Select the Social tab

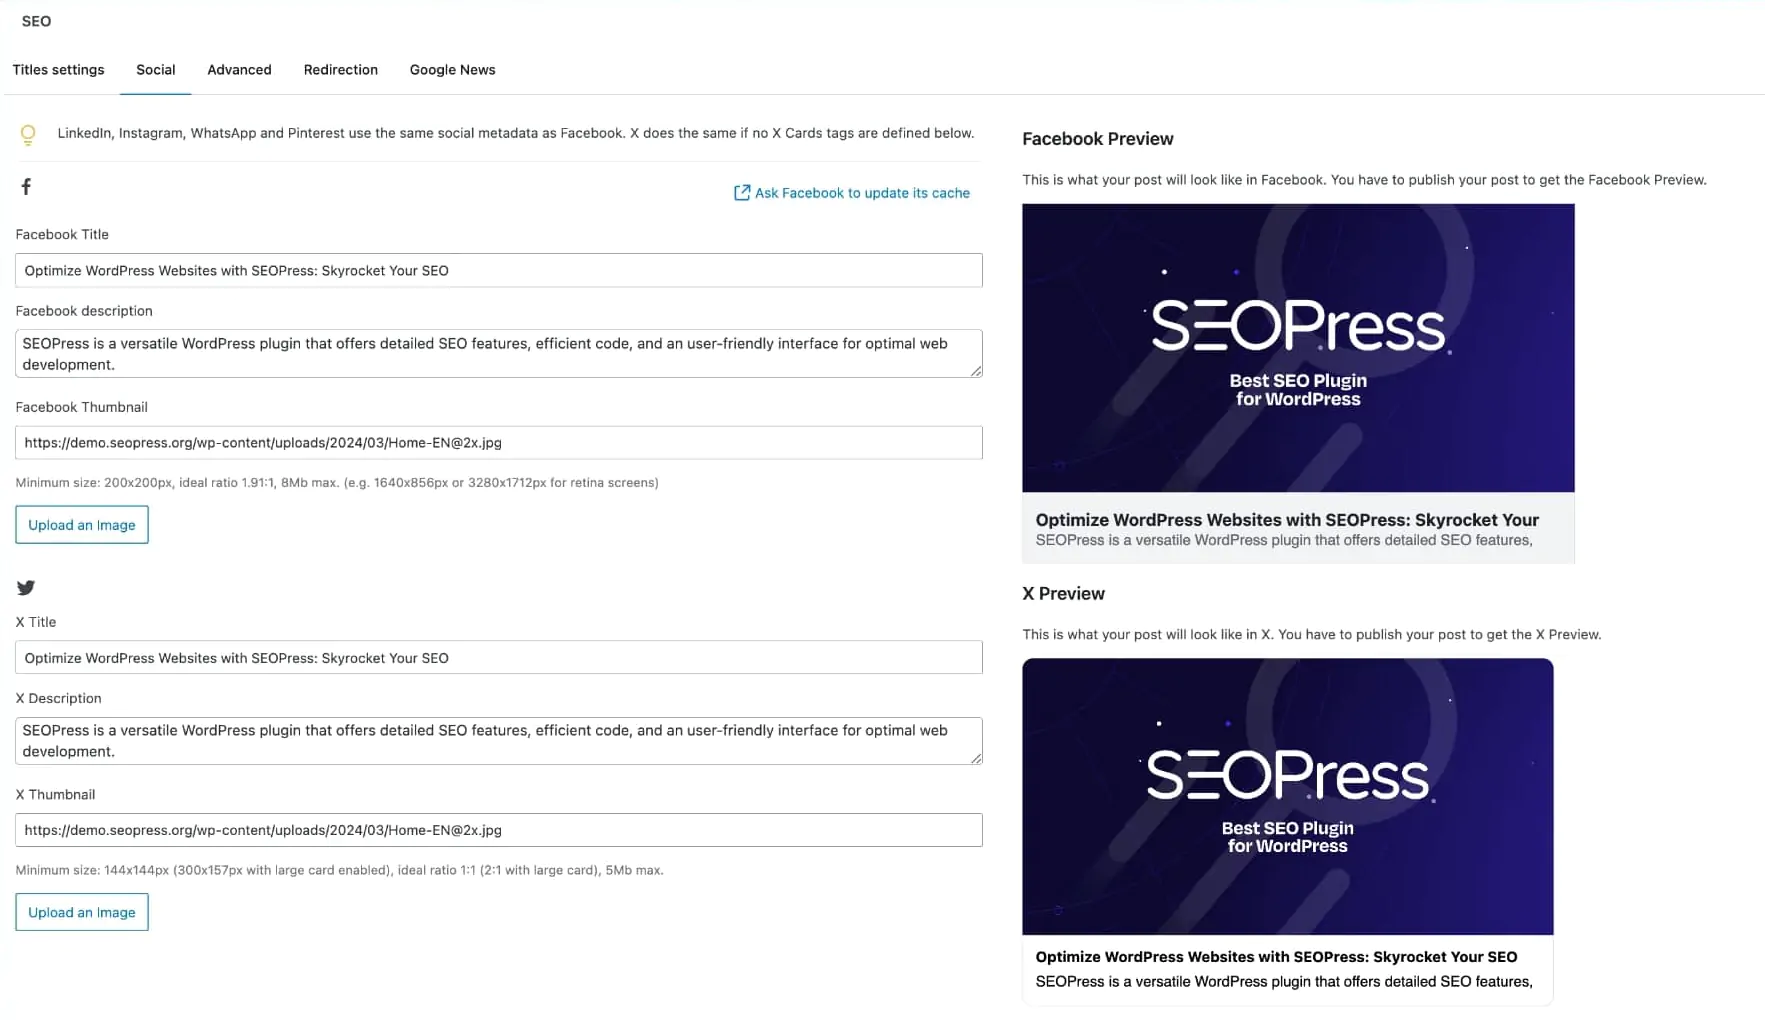tap(155, 69)
